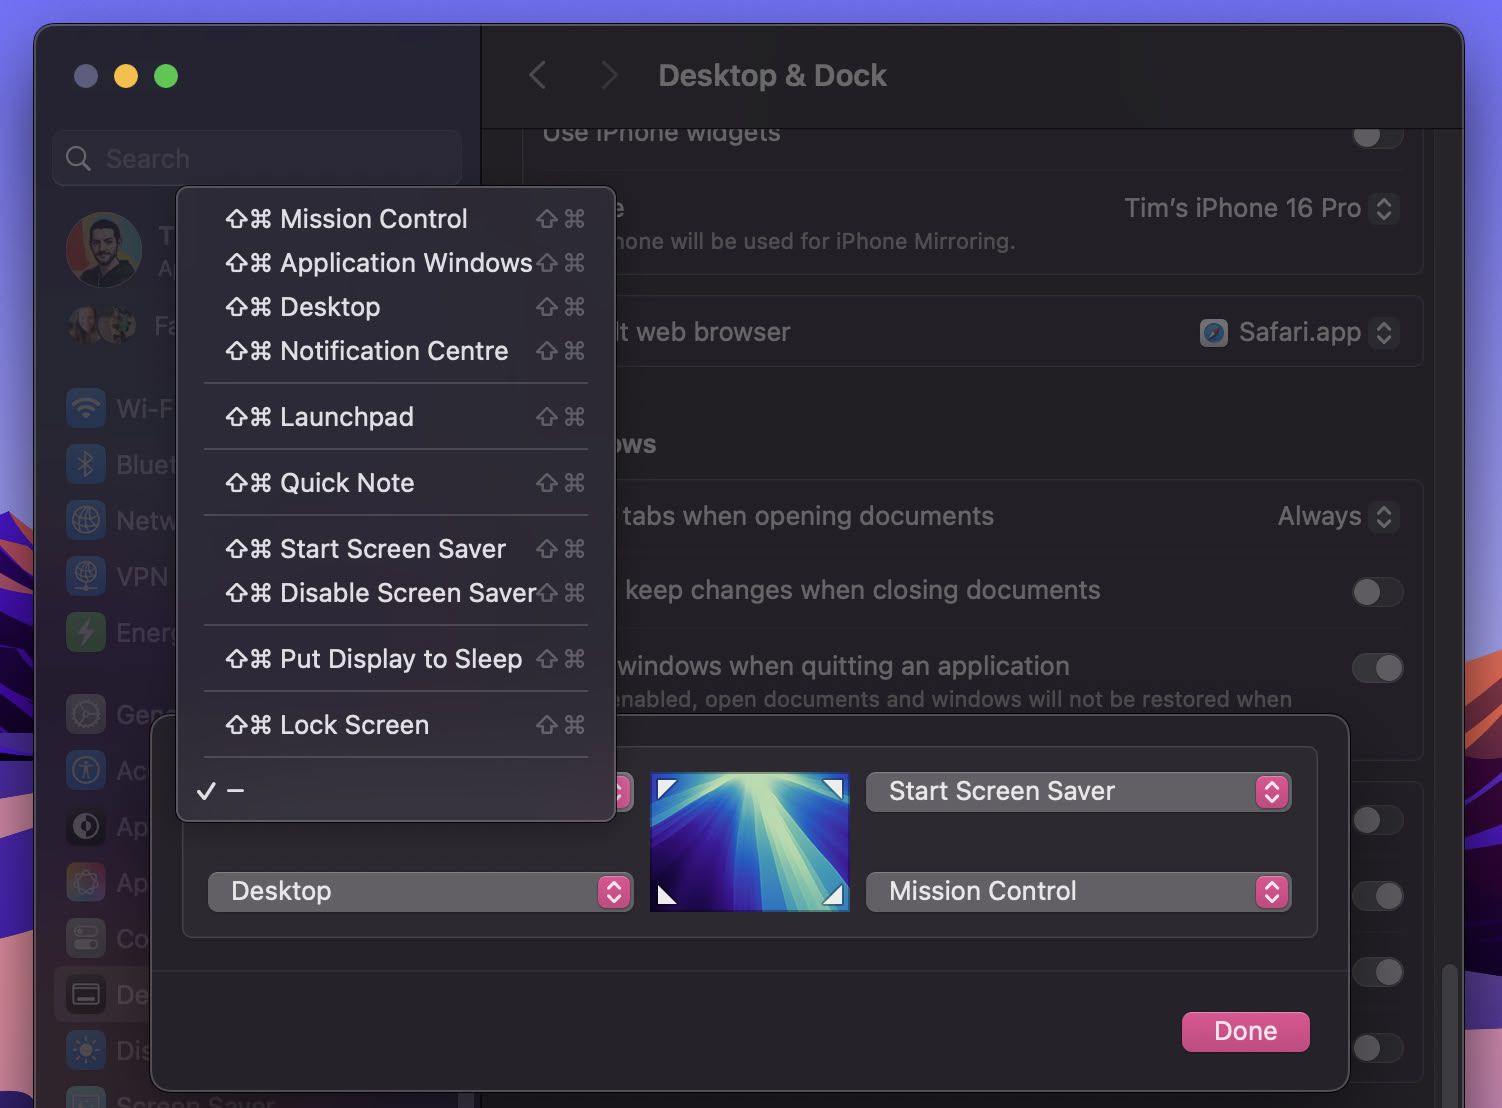
Task: Open Network settings icon
Action: point(86,520)
